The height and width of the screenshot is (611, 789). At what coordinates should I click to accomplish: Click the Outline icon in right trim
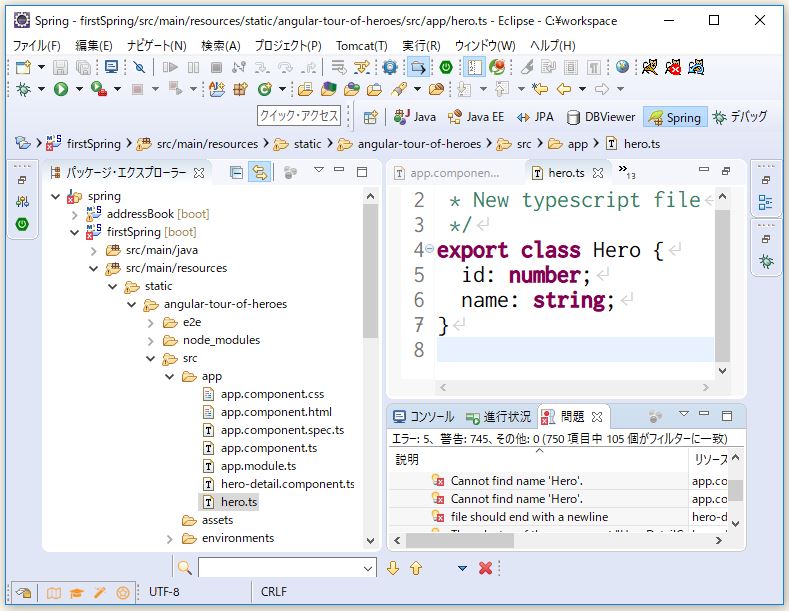tap(766, 202)
